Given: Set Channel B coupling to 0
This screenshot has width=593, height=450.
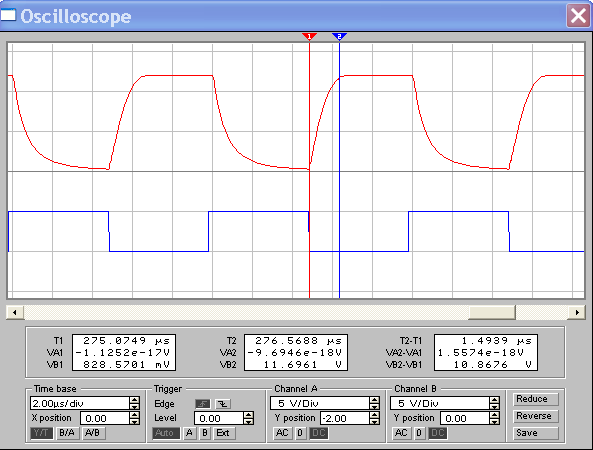Looking at the screenshot, I should pos(419,433).
